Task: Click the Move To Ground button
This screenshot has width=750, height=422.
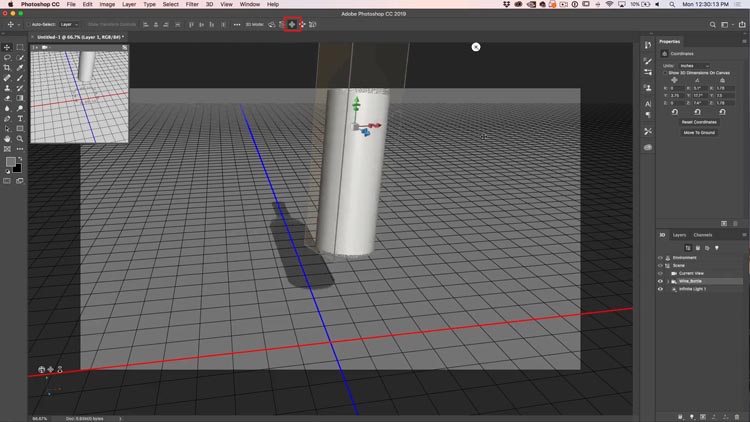Action: point(699,133)
